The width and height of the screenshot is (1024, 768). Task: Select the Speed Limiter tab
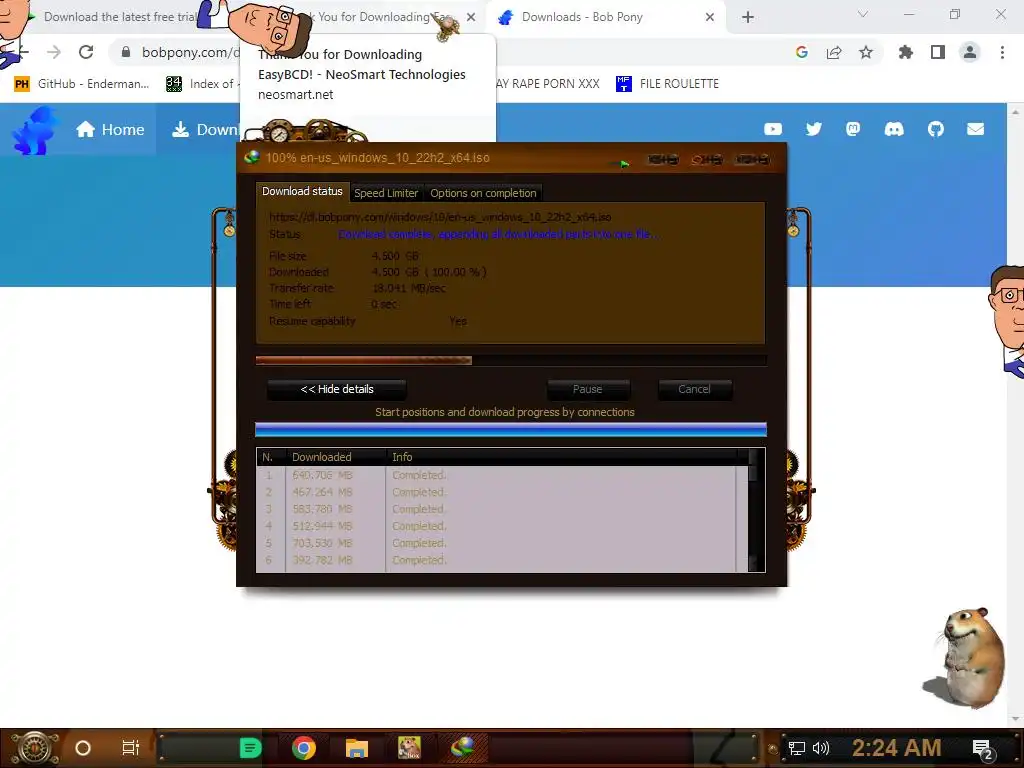tap(386, 193)
